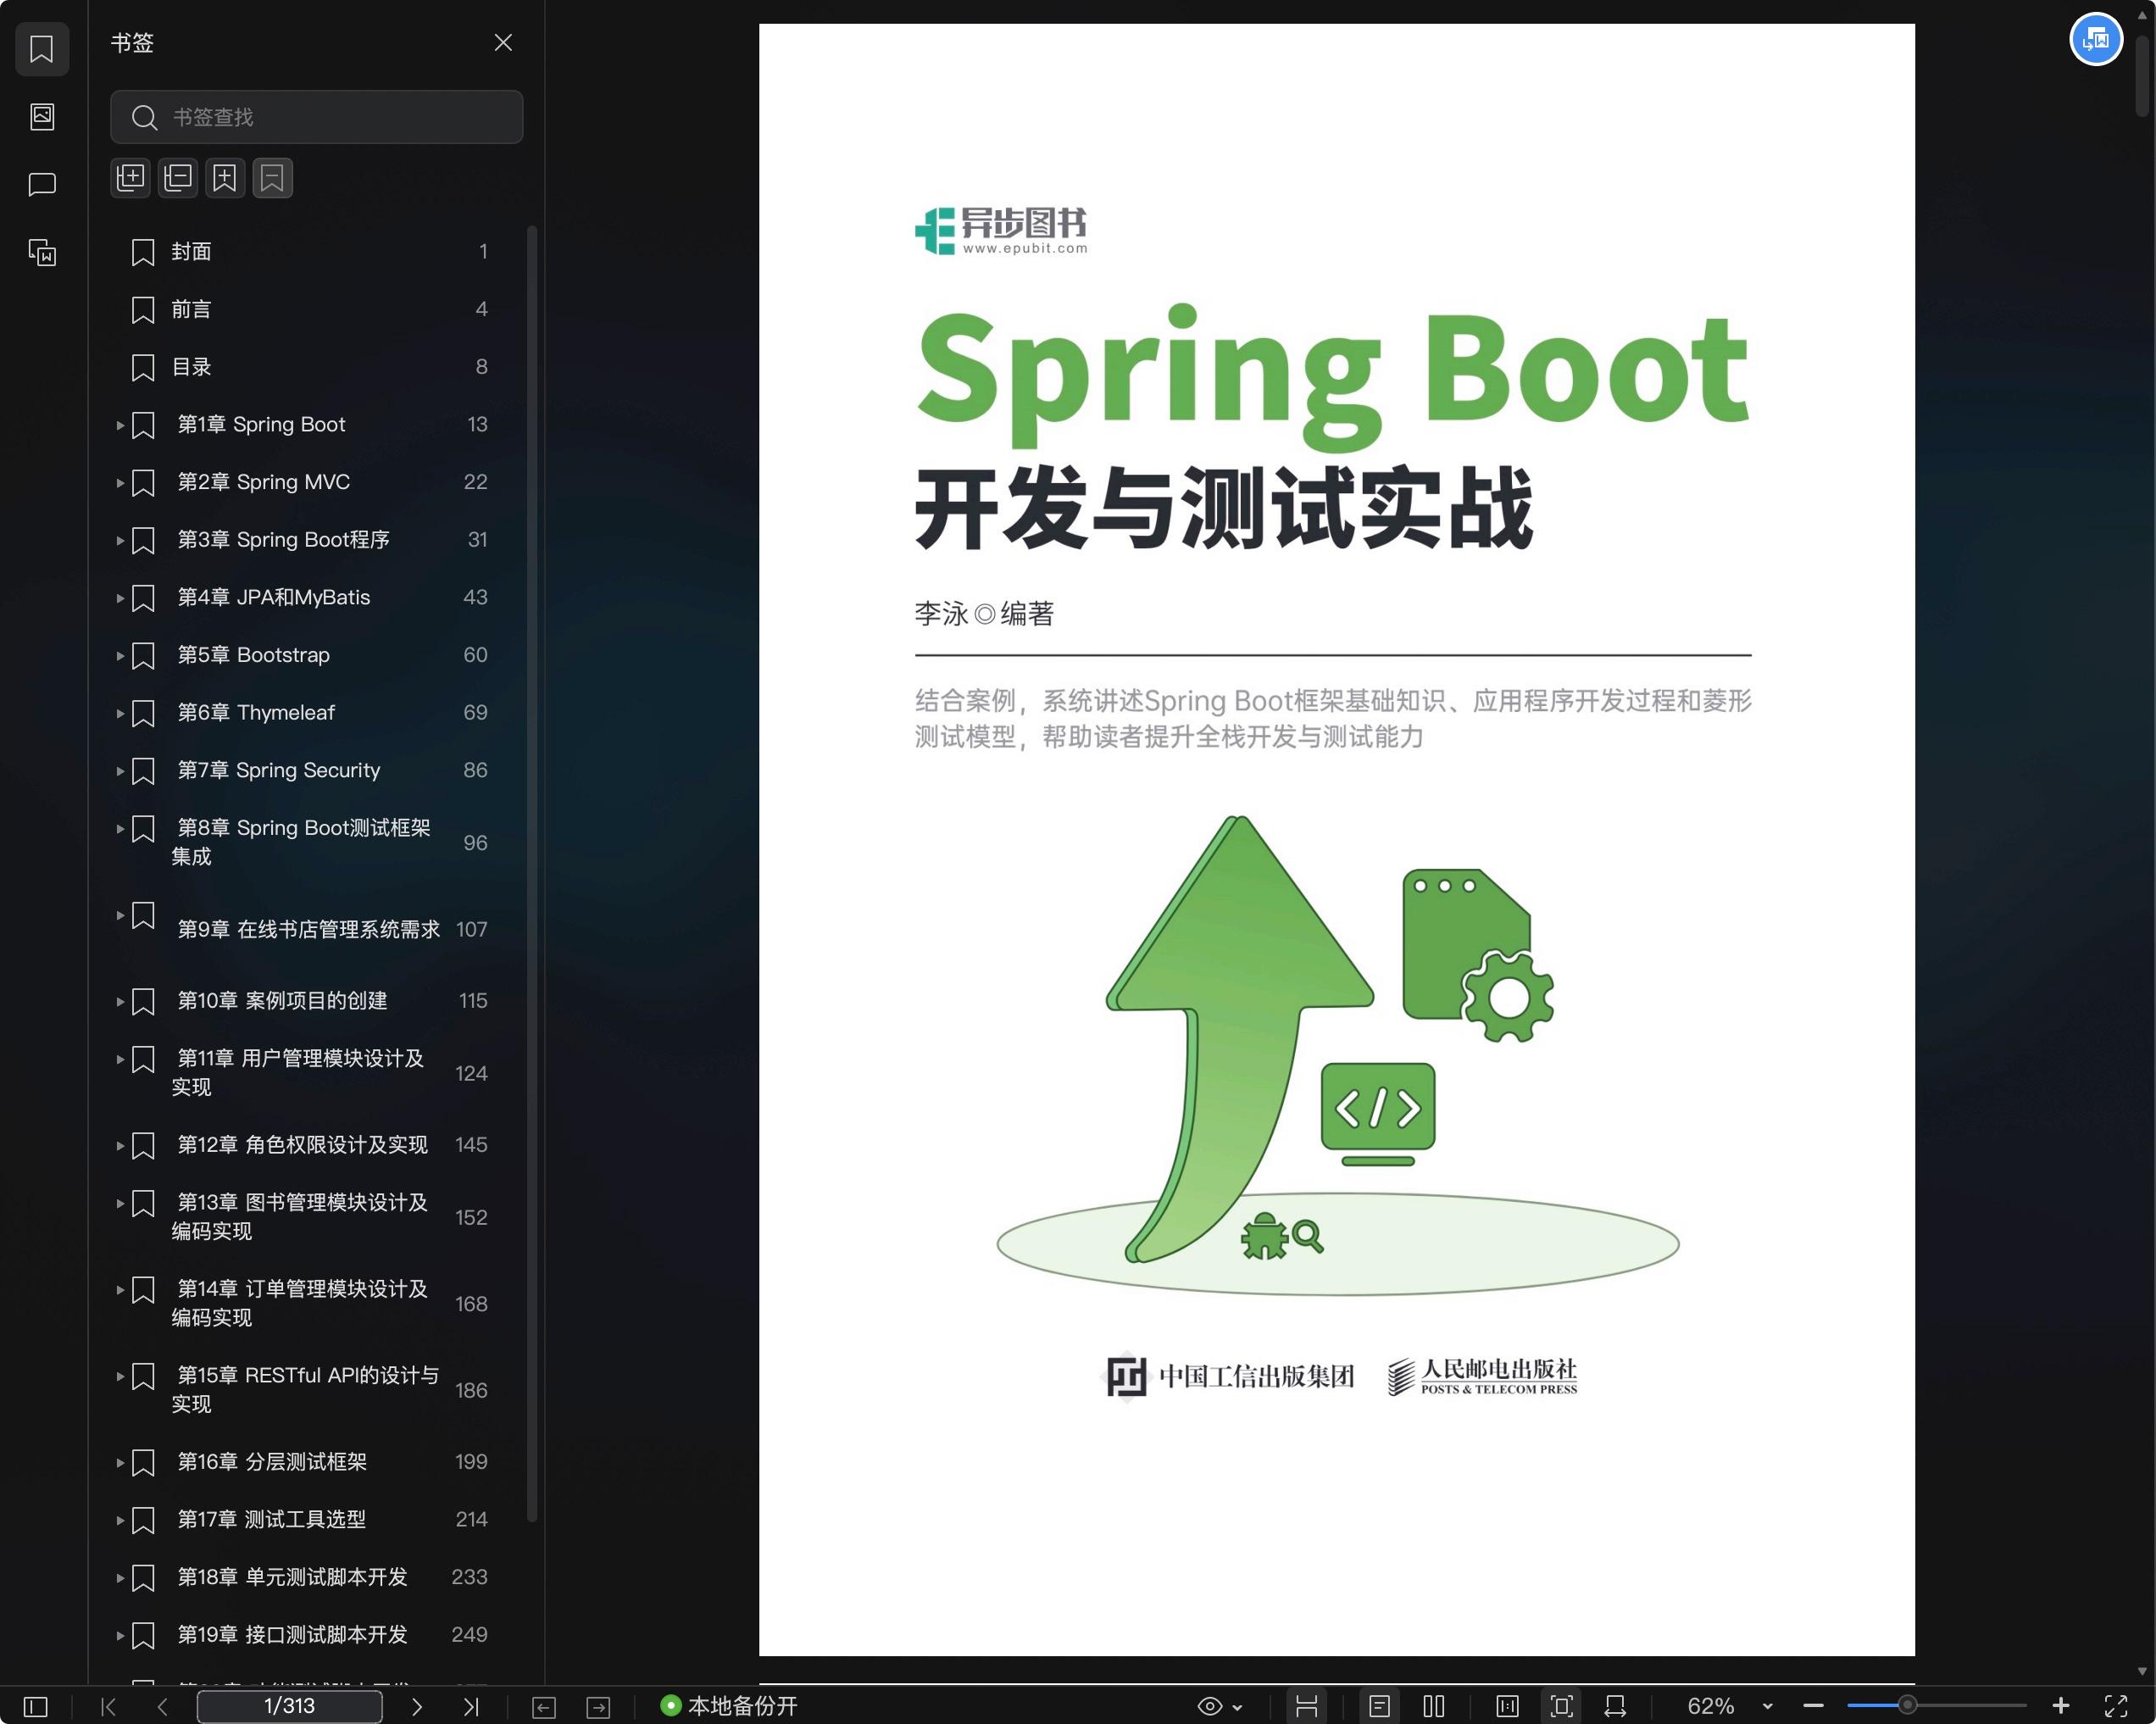Toggle continuous scrolling page icon
This screenshot has height=1724, width=2156.
tap(1306, 1706)
